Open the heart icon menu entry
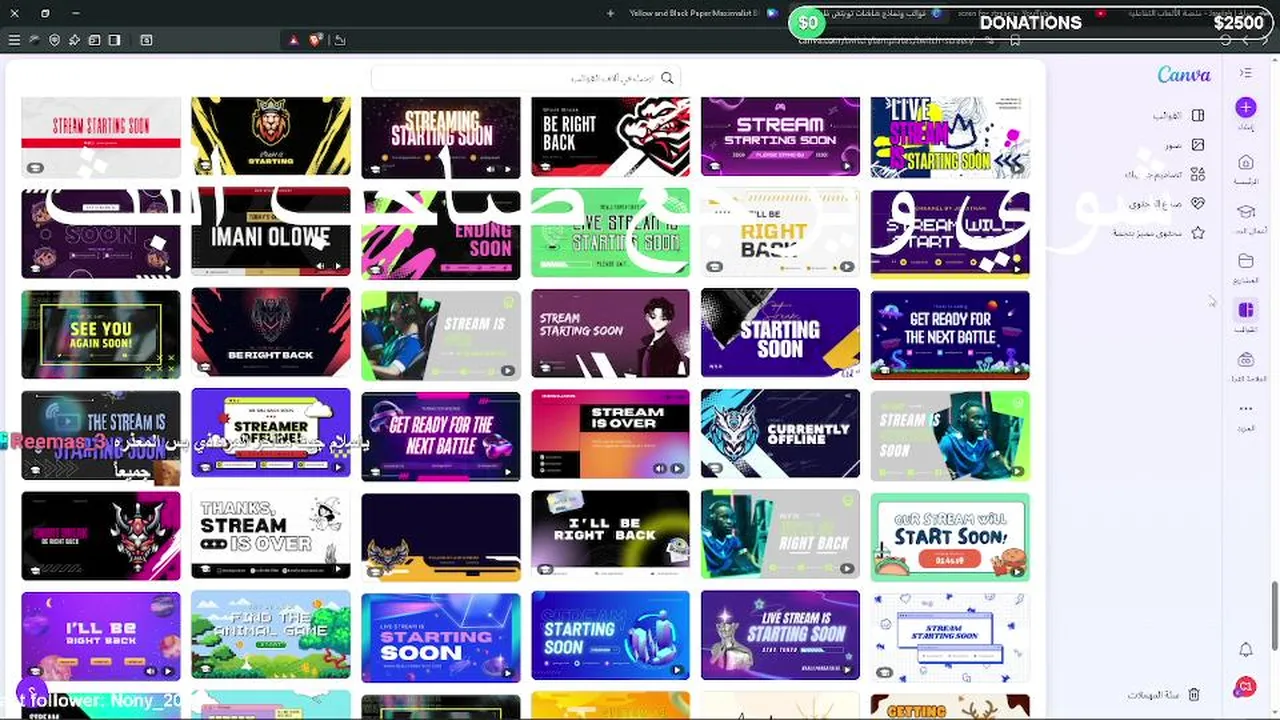The width and height of the screenshot is (1280, 720). pos(1166,203)
